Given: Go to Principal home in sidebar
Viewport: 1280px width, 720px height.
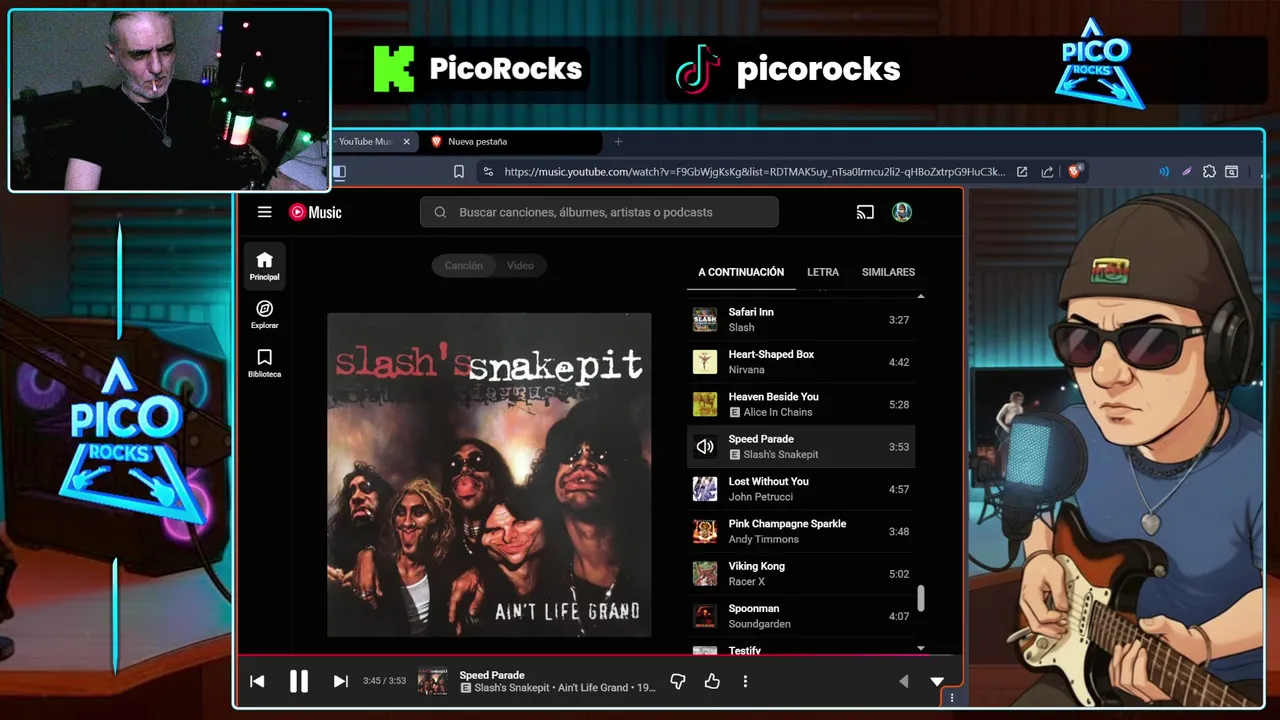Looking at the screenshot, I should point(265,266).
